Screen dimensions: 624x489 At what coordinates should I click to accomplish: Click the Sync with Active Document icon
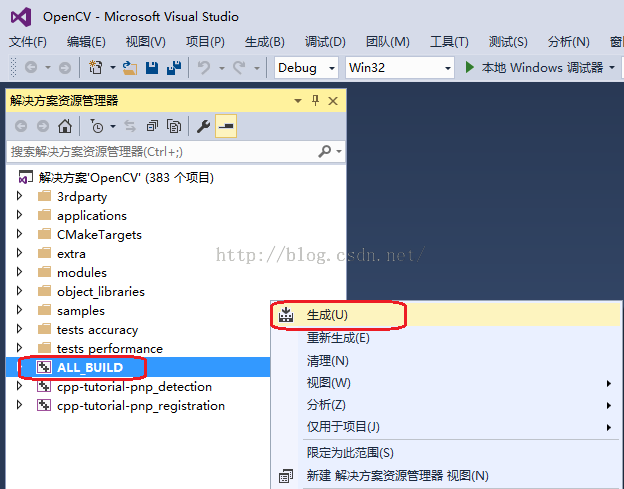point(130,127)
